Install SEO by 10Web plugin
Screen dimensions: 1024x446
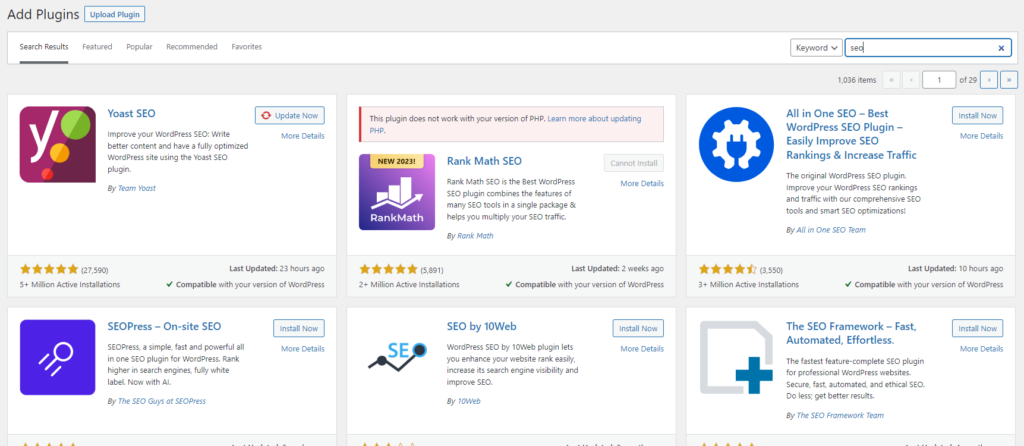click(x=638, y=328)
